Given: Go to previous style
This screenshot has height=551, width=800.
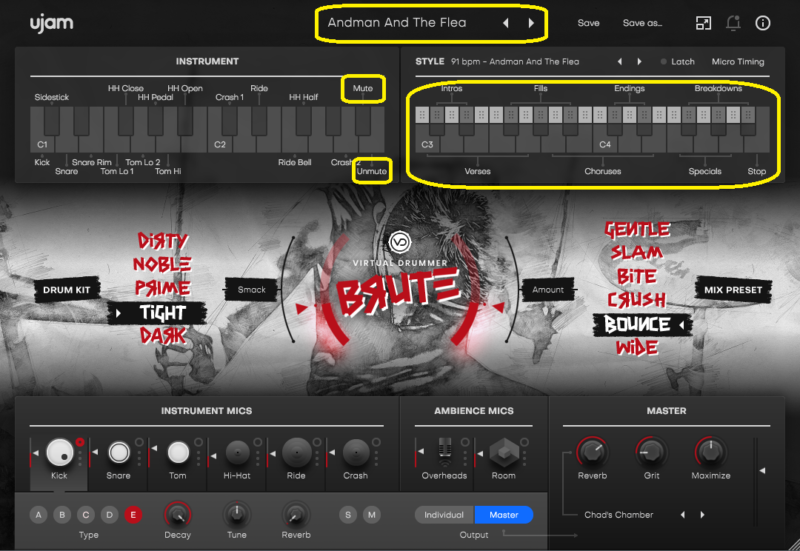Looking at the screenshot, I should click(619, 62).
